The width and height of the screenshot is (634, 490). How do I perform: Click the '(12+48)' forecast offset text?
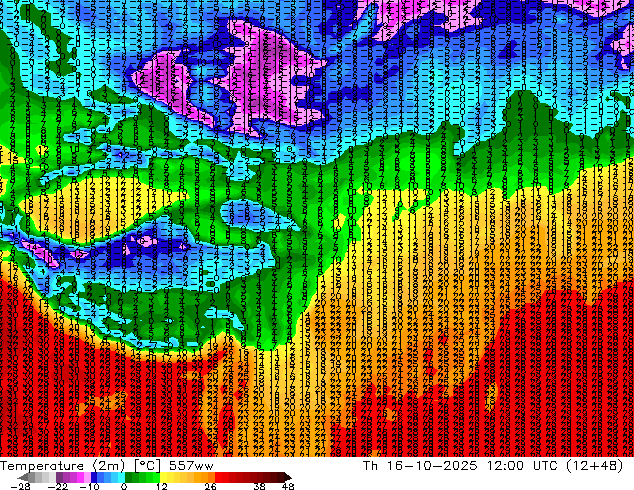[x=594, y=466]
